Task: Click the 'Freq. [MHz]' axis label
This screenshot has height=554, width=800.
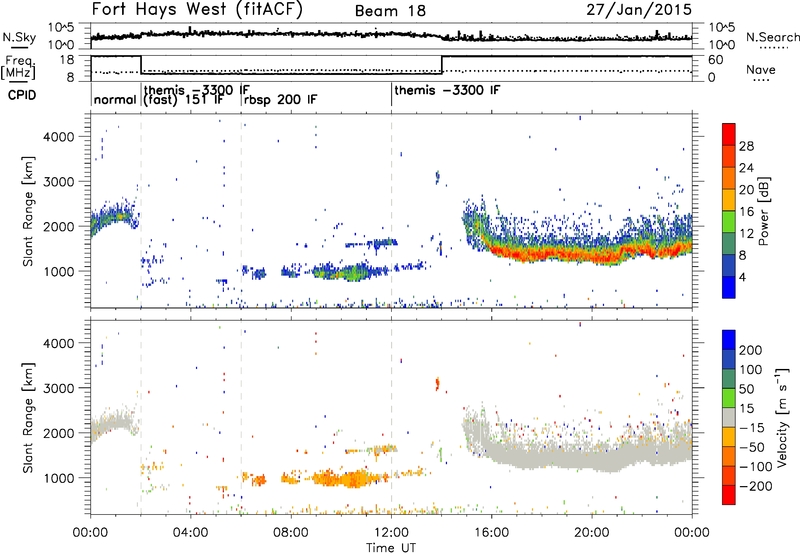Action: click(18, 67)
